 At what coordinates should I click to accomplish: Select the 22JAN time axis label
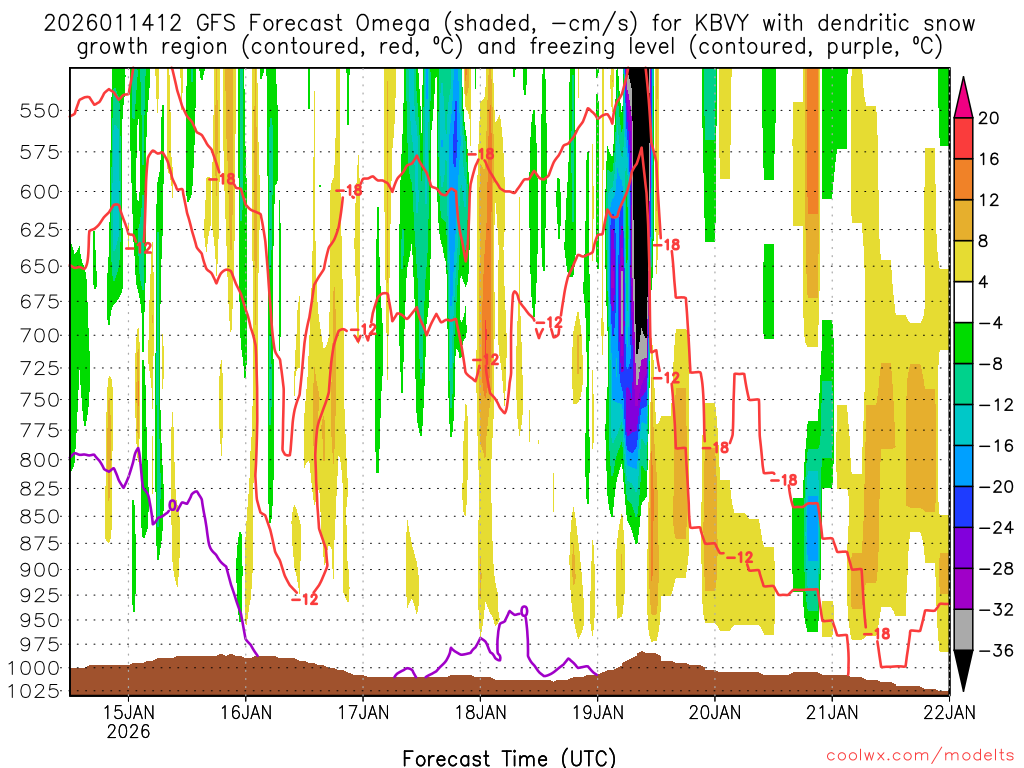[948, 712]
